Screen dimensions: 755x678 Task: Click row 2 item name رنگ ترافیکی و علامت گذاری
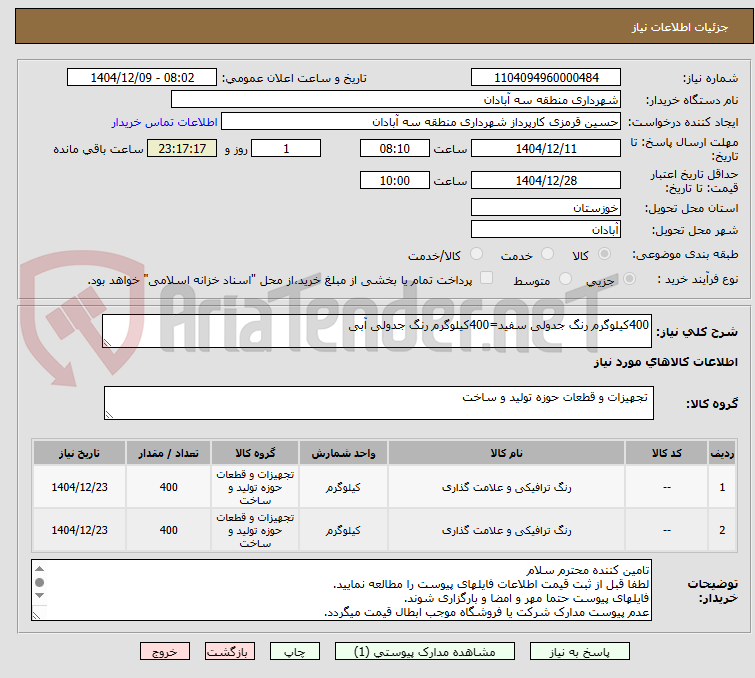[507, 530]
